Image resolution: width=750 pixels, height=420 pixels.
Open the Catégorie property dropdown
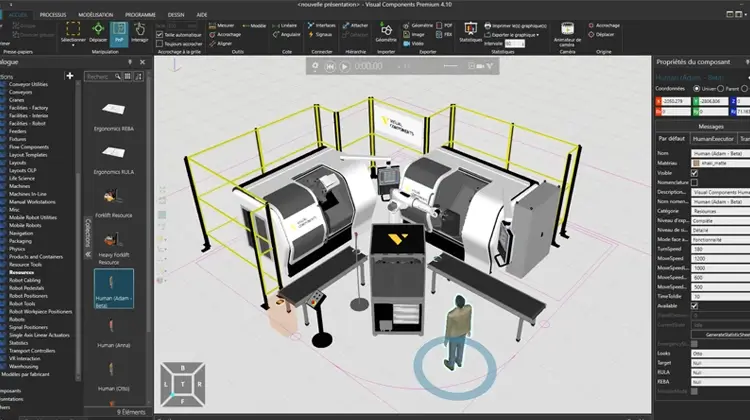(x=720, y=211)
